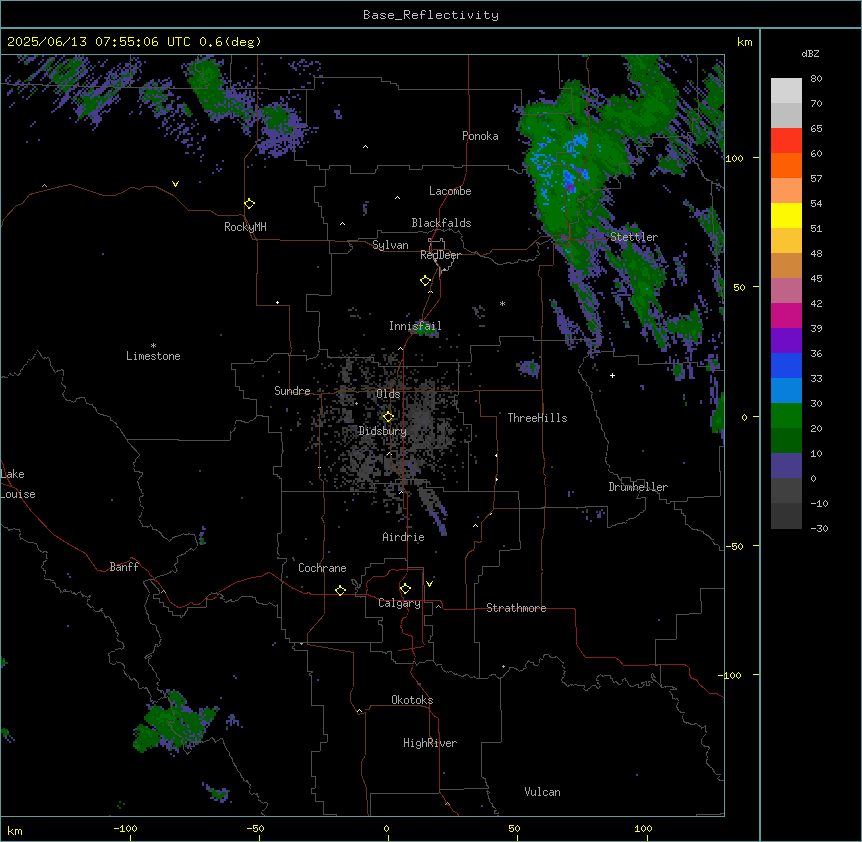Image resolution: width=862 pixels, height=842 pixels.
Task: Click the RockyMH label
Action: click(245, 227)
